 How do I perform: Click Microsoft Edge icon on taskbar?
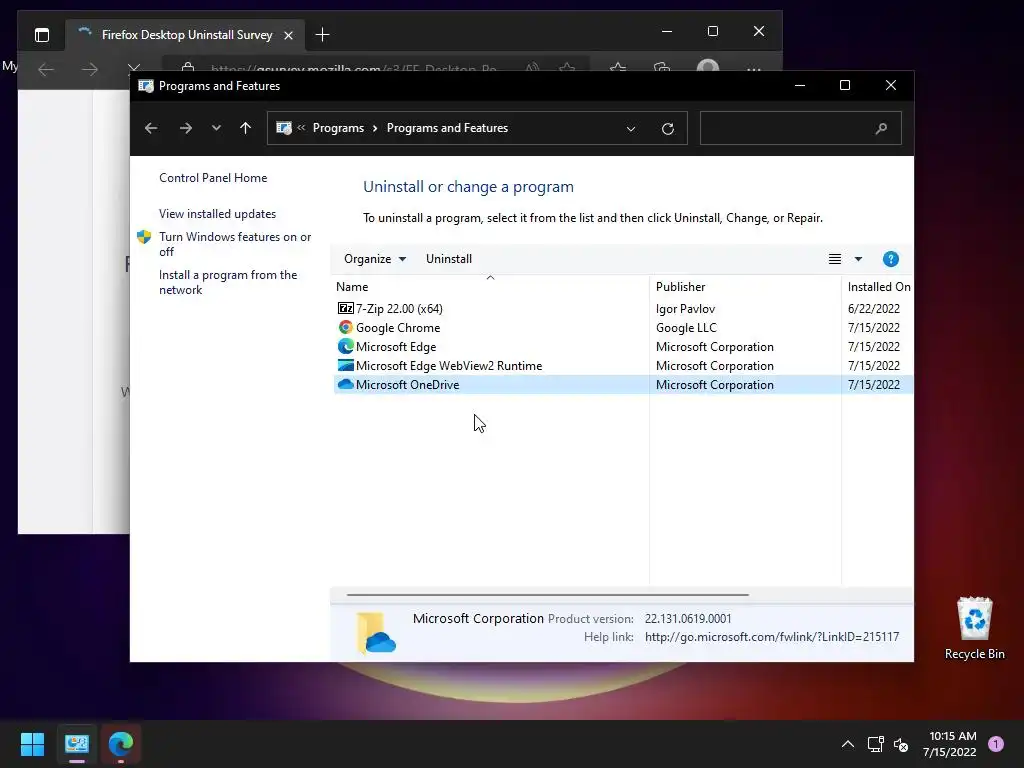click(121, 744)
